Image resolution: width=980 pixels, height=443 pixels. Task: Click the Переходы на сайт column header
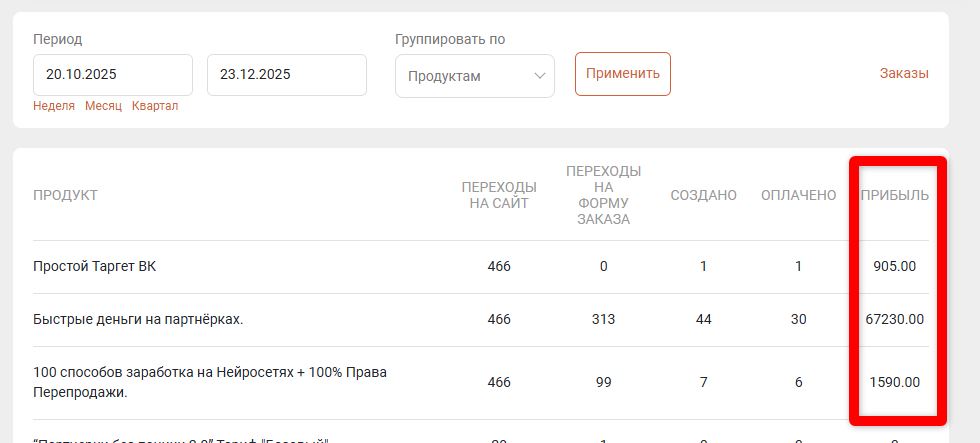(x=498, y=195)
